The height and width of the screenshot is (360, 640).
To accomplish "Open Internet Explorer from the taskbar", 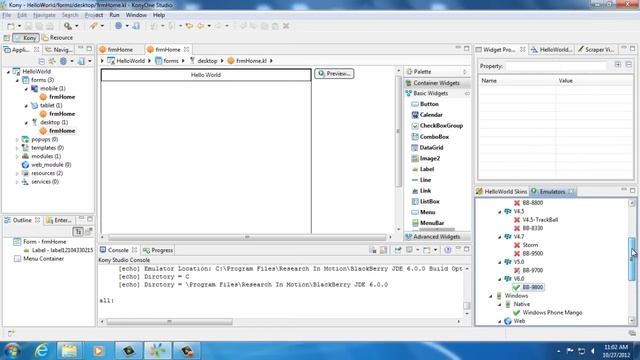I will click(x=42, y=351).
